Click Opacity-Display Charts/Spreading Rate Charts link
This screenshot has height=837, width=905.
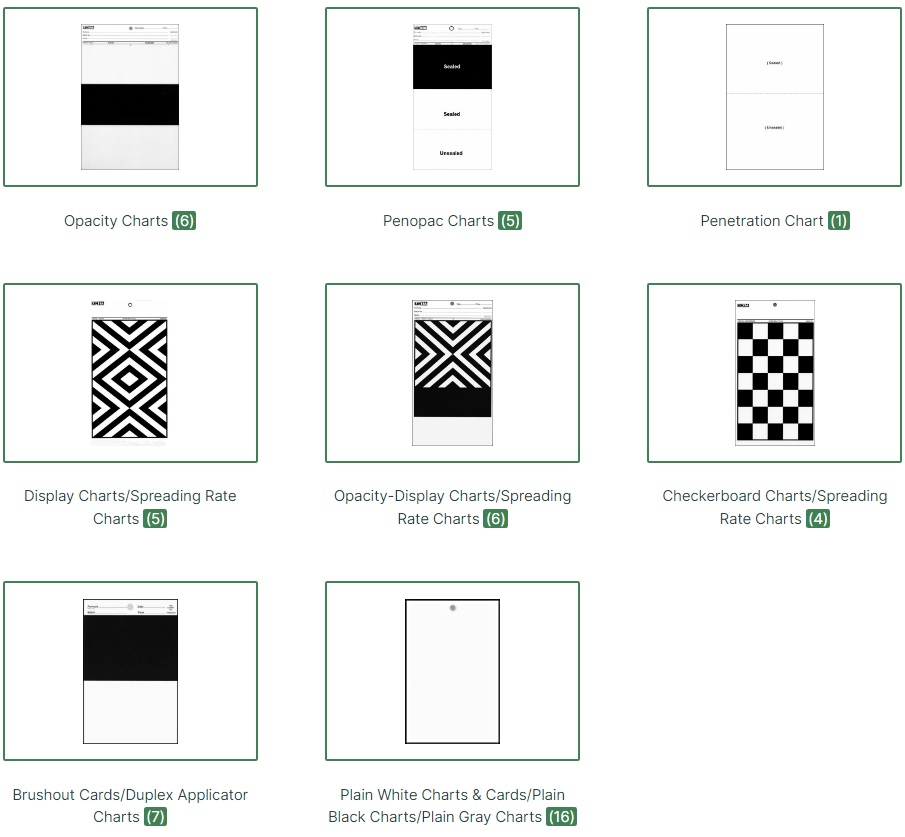click(452, 507)
